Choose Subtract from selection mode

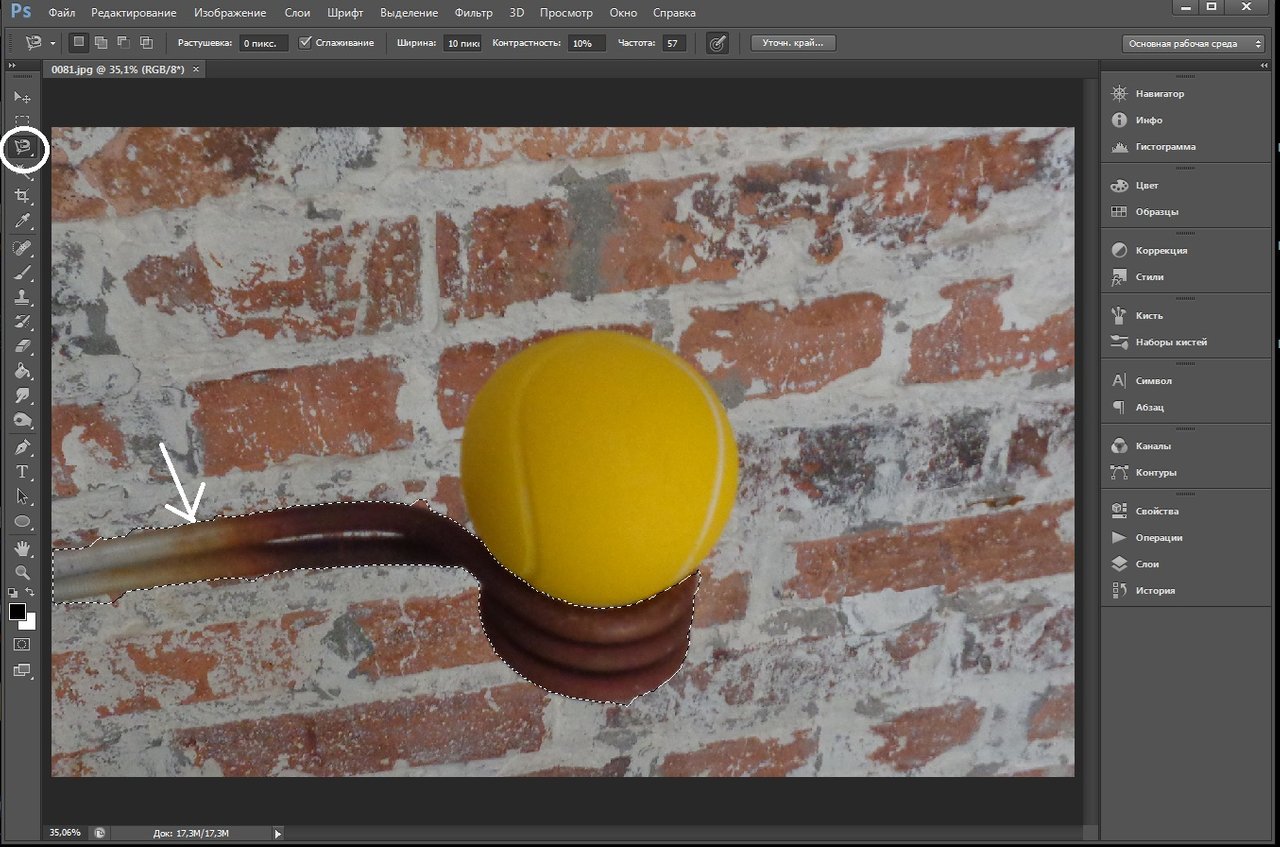(x=123, y=43)
